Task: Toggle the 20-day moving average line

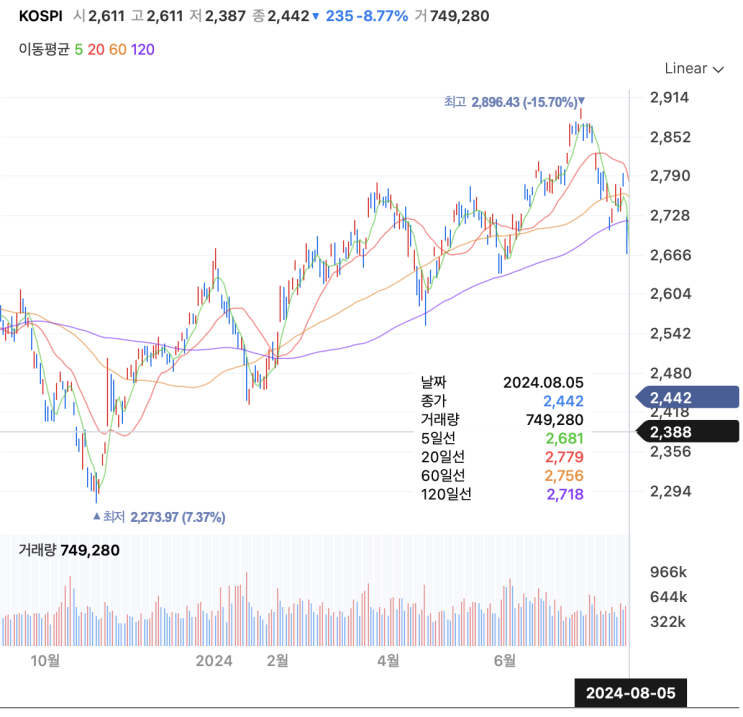Action: 96,50
